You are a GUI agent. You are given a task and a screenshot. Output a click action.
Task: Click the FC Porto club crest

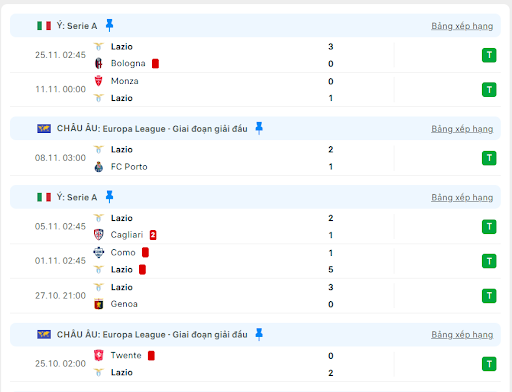tap(99, 167)
